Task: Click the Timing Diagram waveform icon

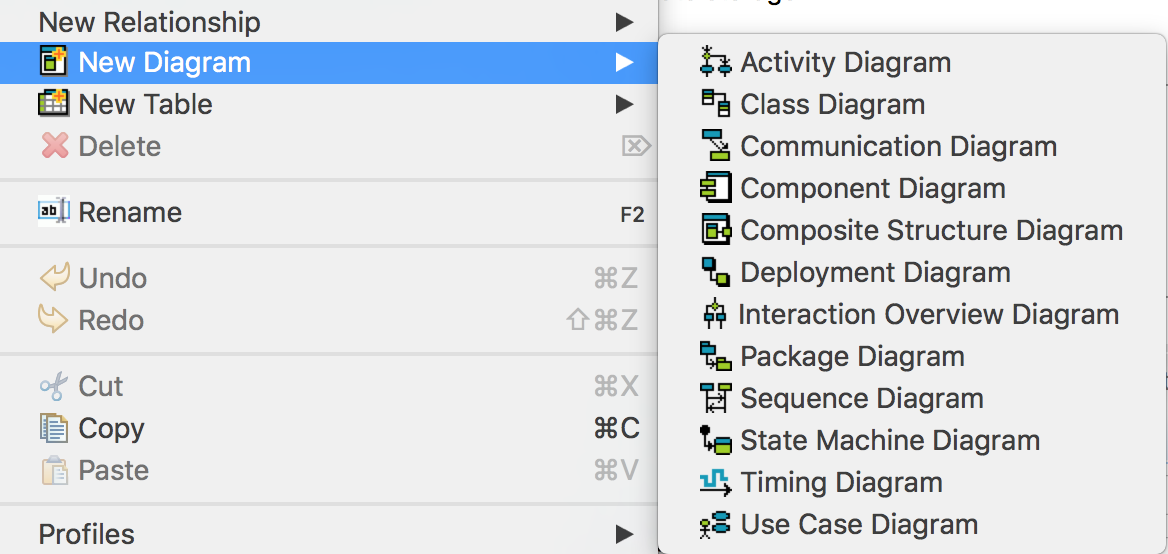Action: coord(716,483)
